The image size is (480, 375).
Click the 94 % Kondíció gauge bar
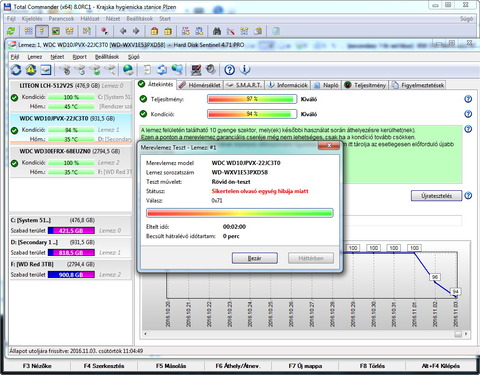[252, 114]
